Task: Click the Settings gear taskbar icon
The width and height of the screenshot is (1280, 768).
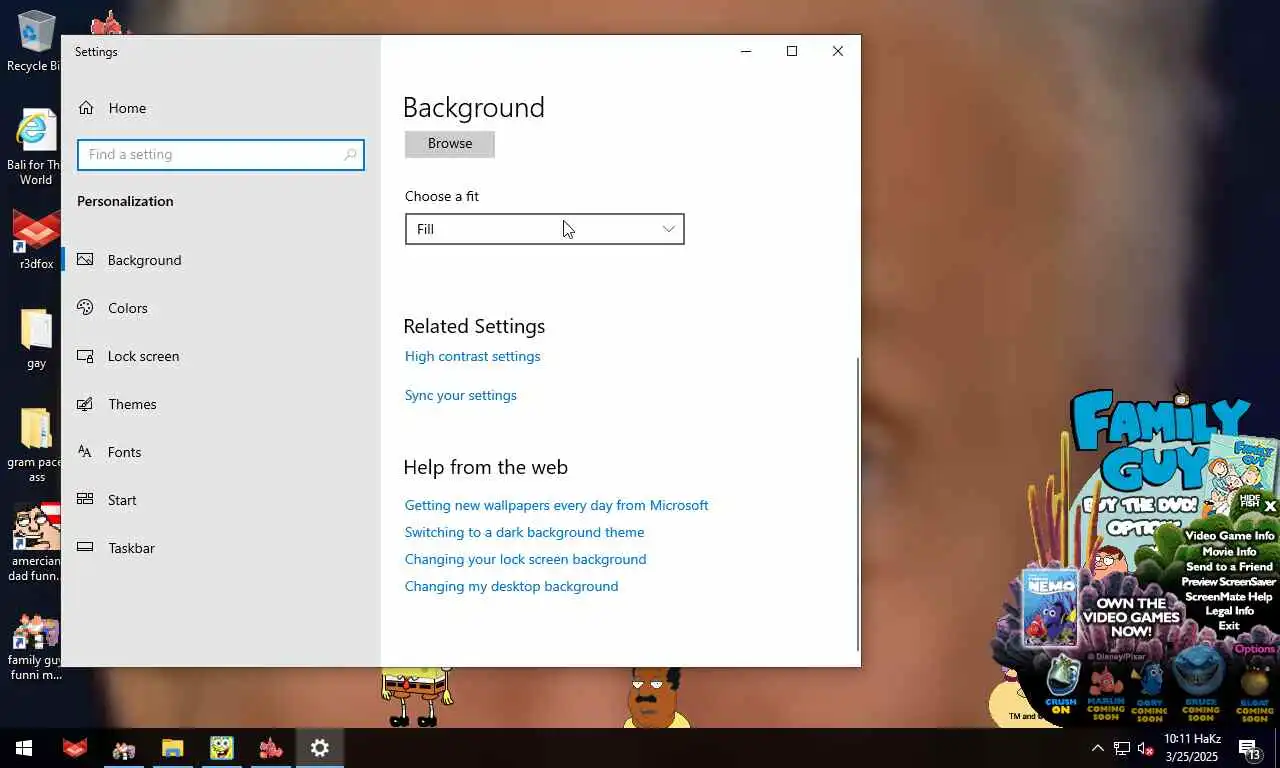Action: coord(319,748)
